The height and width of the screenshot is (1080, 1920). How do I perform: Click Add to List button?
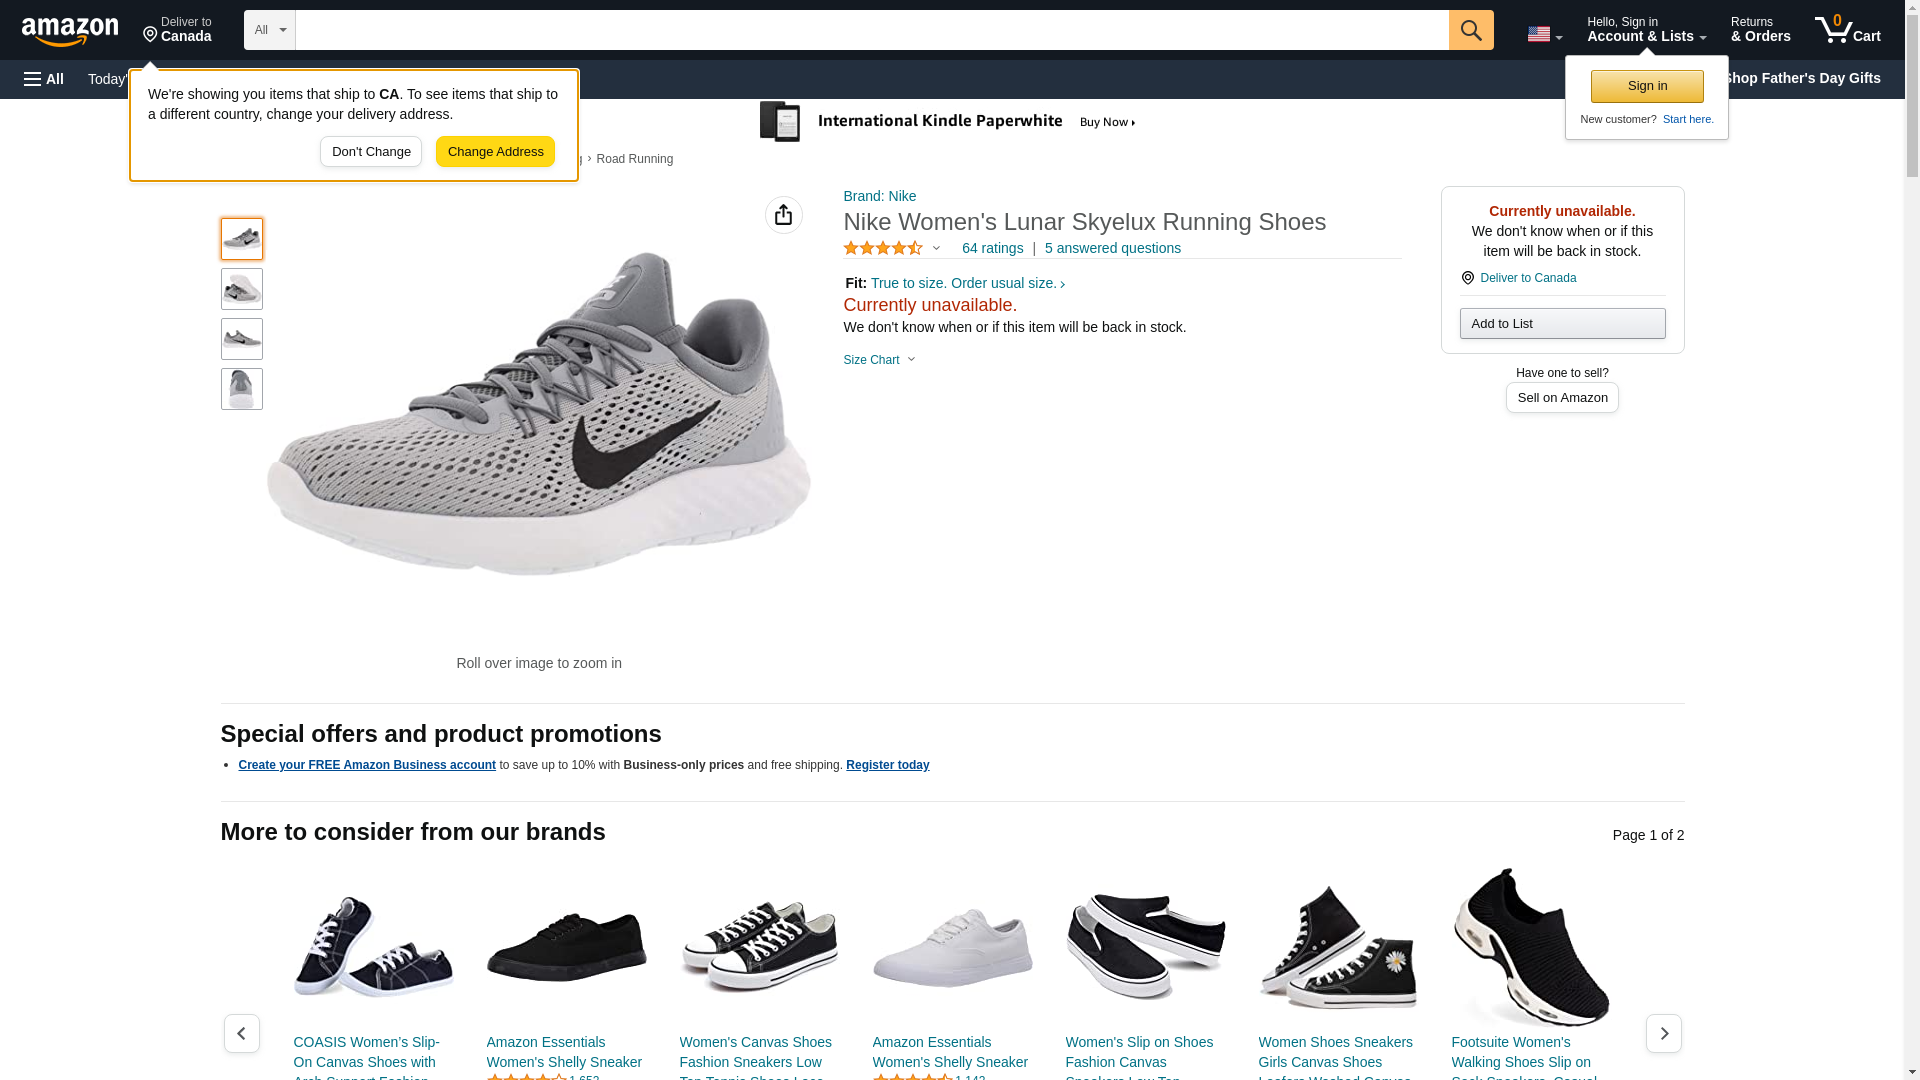(x=1562, y=323)
